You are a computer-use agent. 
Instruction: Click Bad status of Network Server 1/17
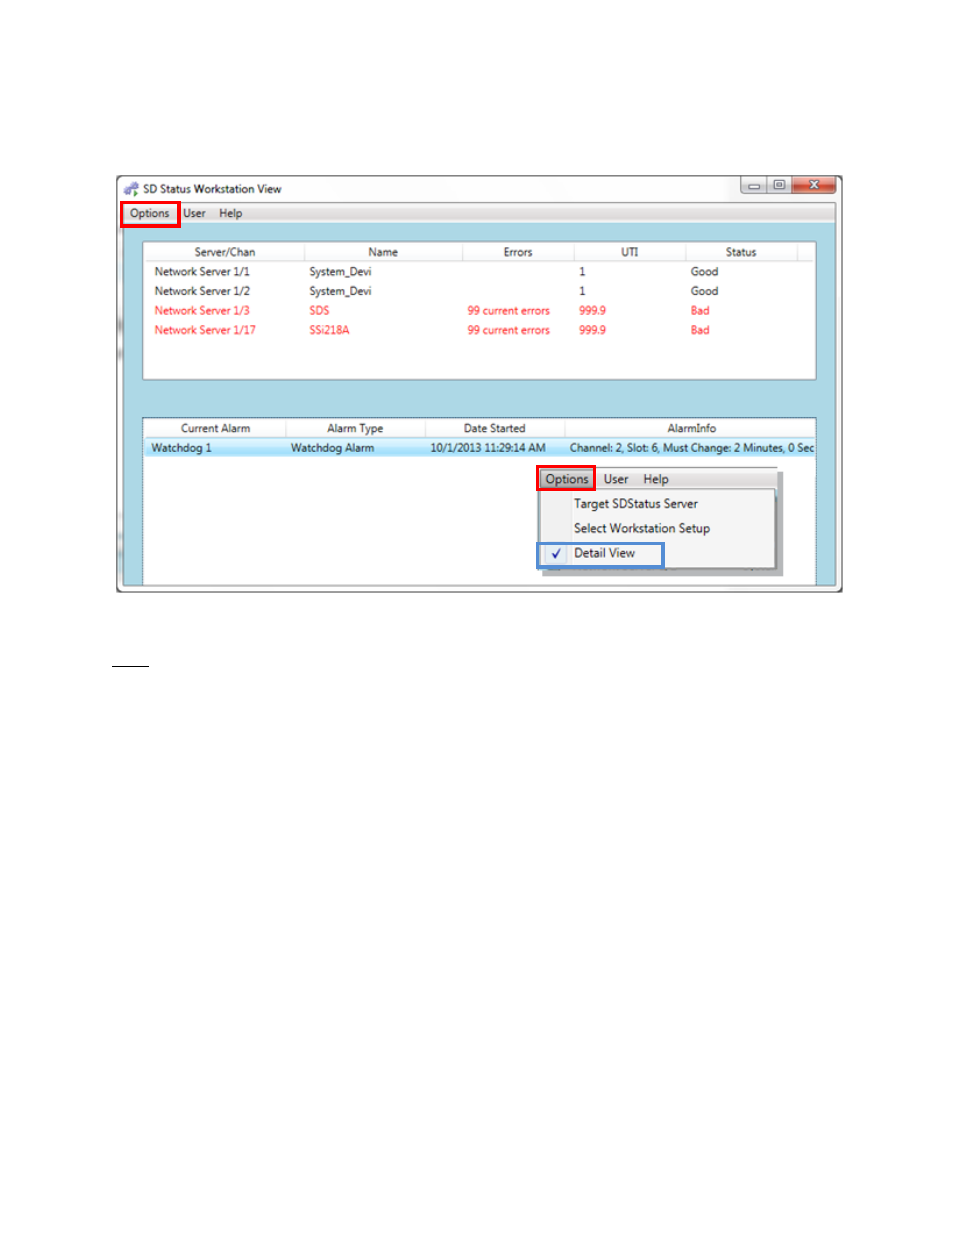700,330
